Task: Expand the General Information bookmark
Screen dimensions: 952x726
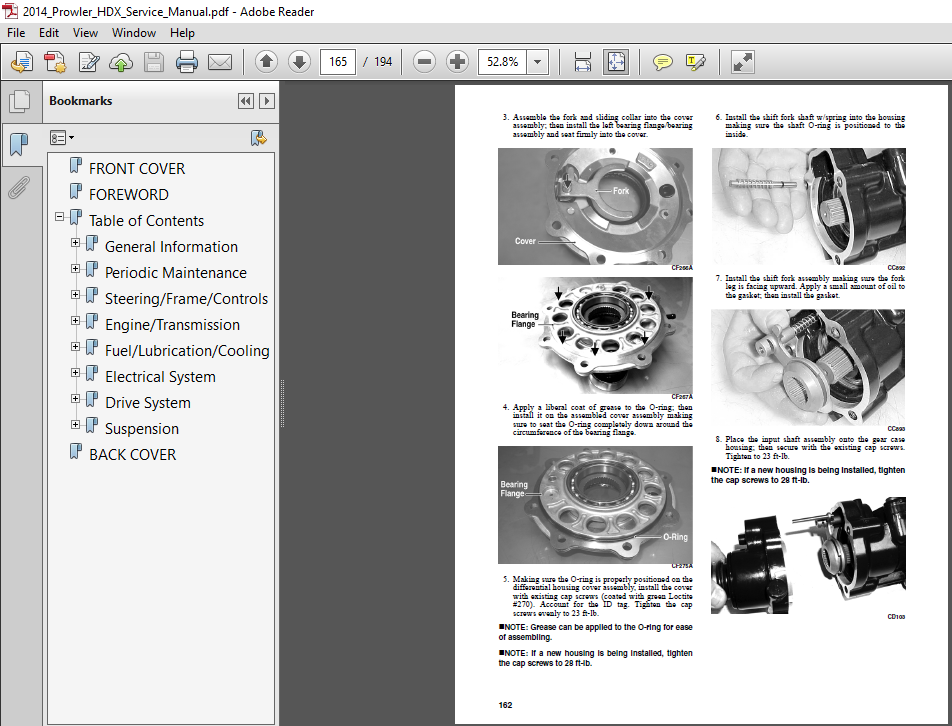Action: (75, 243)
